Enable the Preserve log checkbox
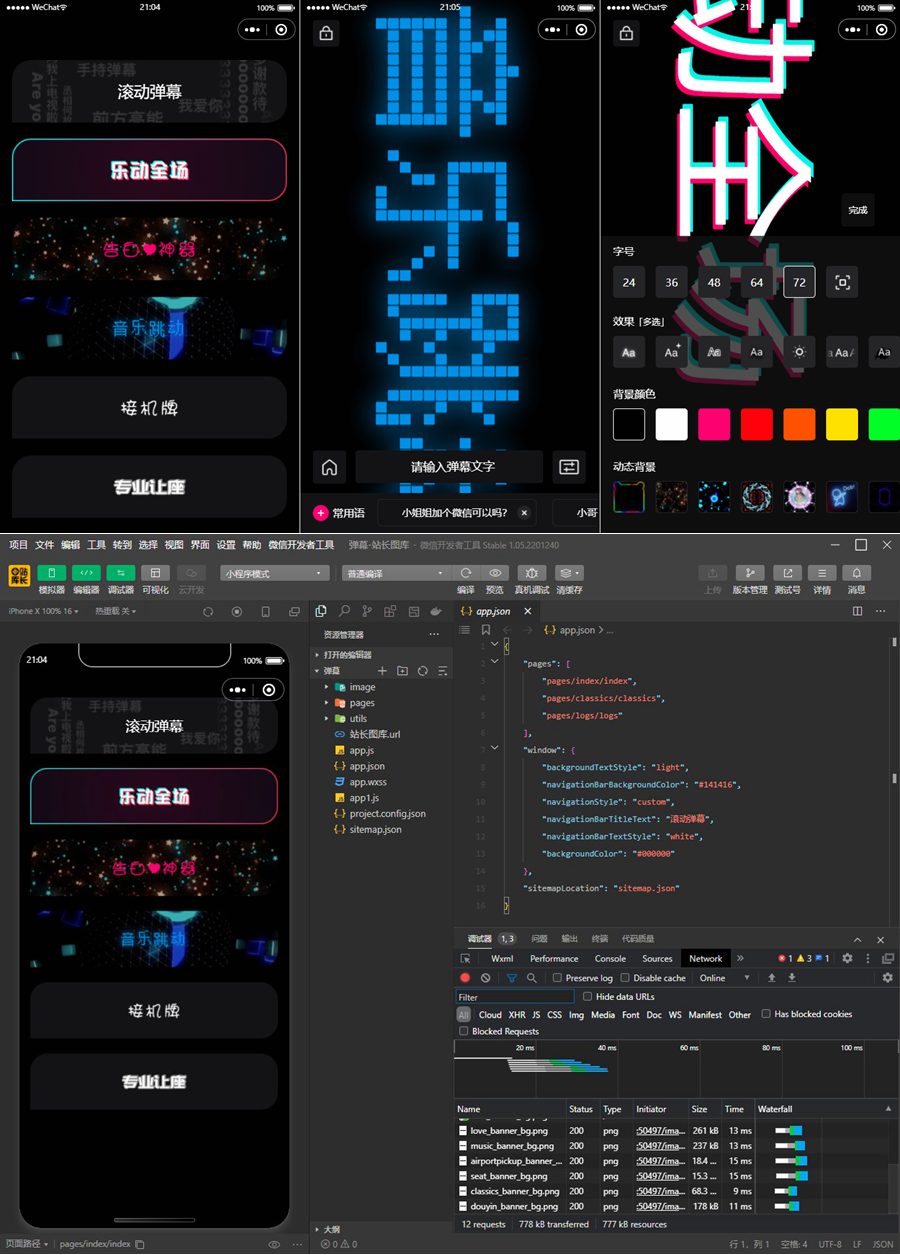This screenshot has height=1255, width=900. pyautogui.click(x=557, y=978)
